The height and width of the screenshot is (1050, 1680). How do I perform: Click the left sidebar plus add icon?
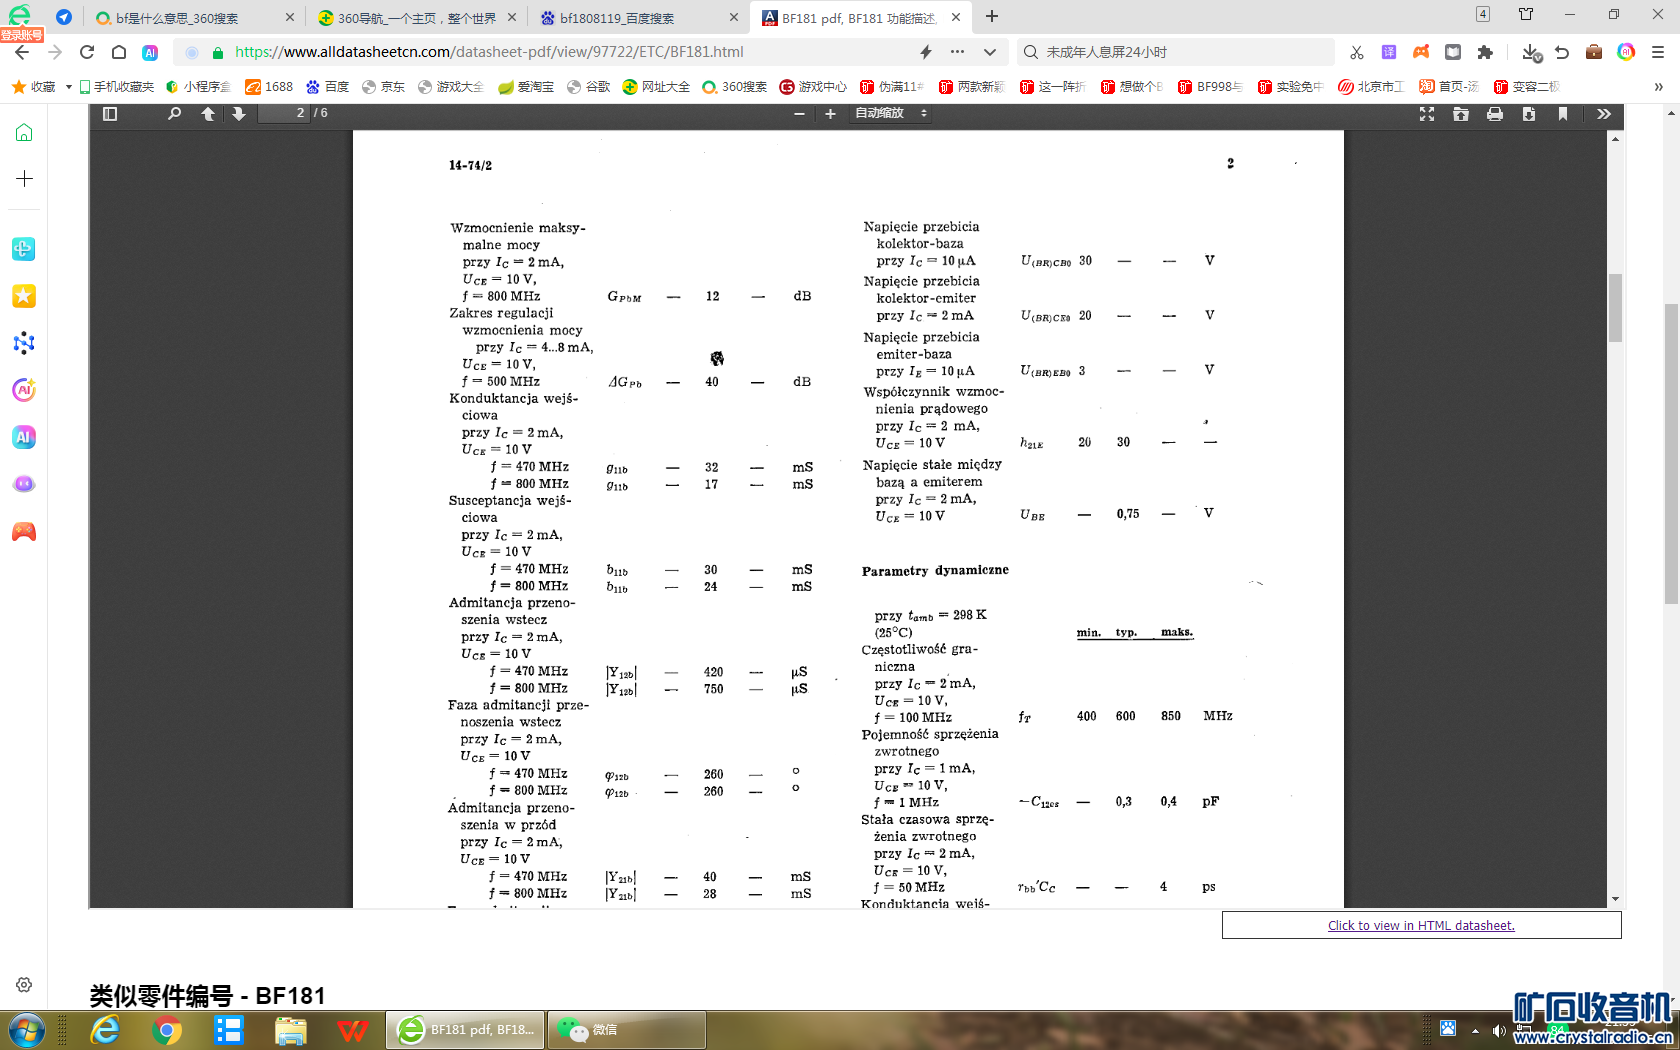(x=24, y=179)
